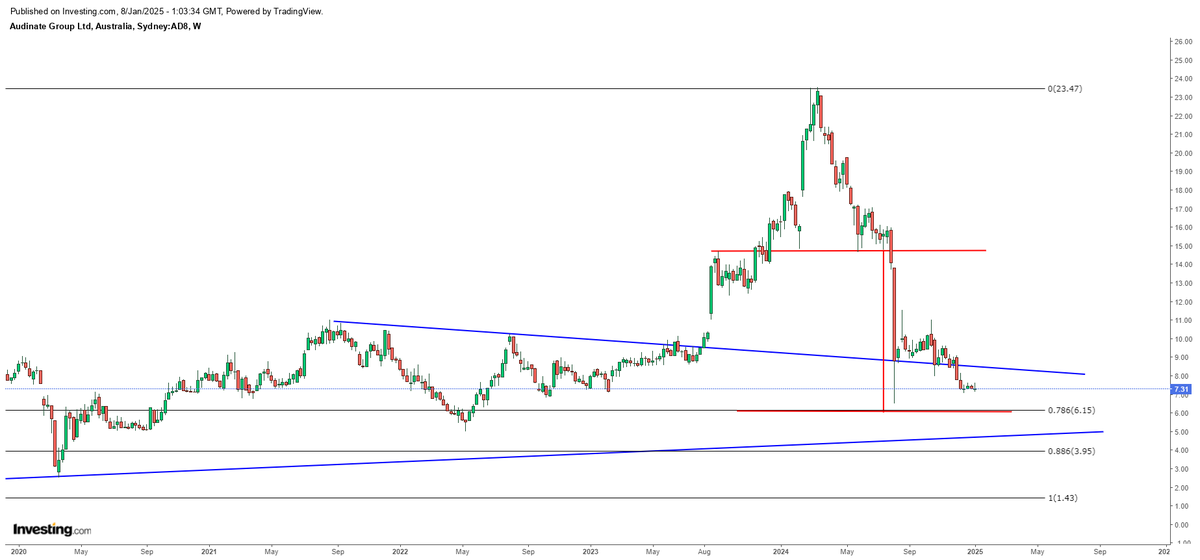Click the 26.00 price axis label
Screen dimensions: 1200x560
[1182, 42]
